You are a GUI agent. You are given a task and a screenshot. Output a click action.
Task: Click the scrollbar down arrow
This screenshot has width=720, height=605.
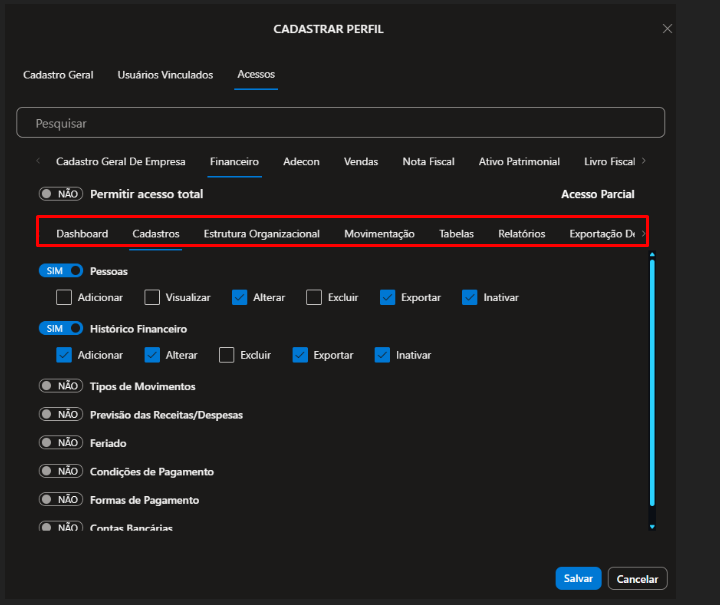[652, 526]
